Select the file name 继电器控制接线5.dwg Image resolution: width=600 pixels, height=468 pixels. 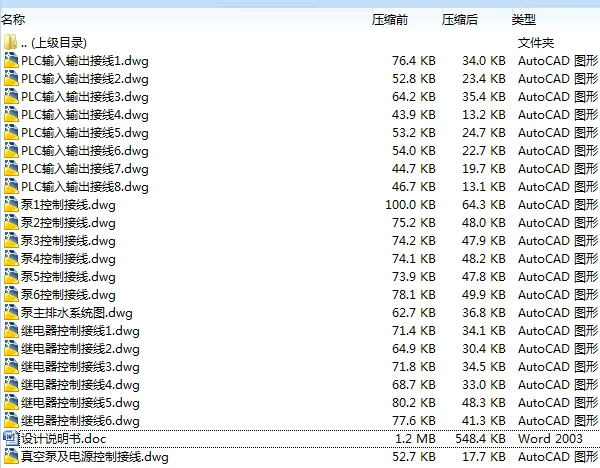[80, 403]
